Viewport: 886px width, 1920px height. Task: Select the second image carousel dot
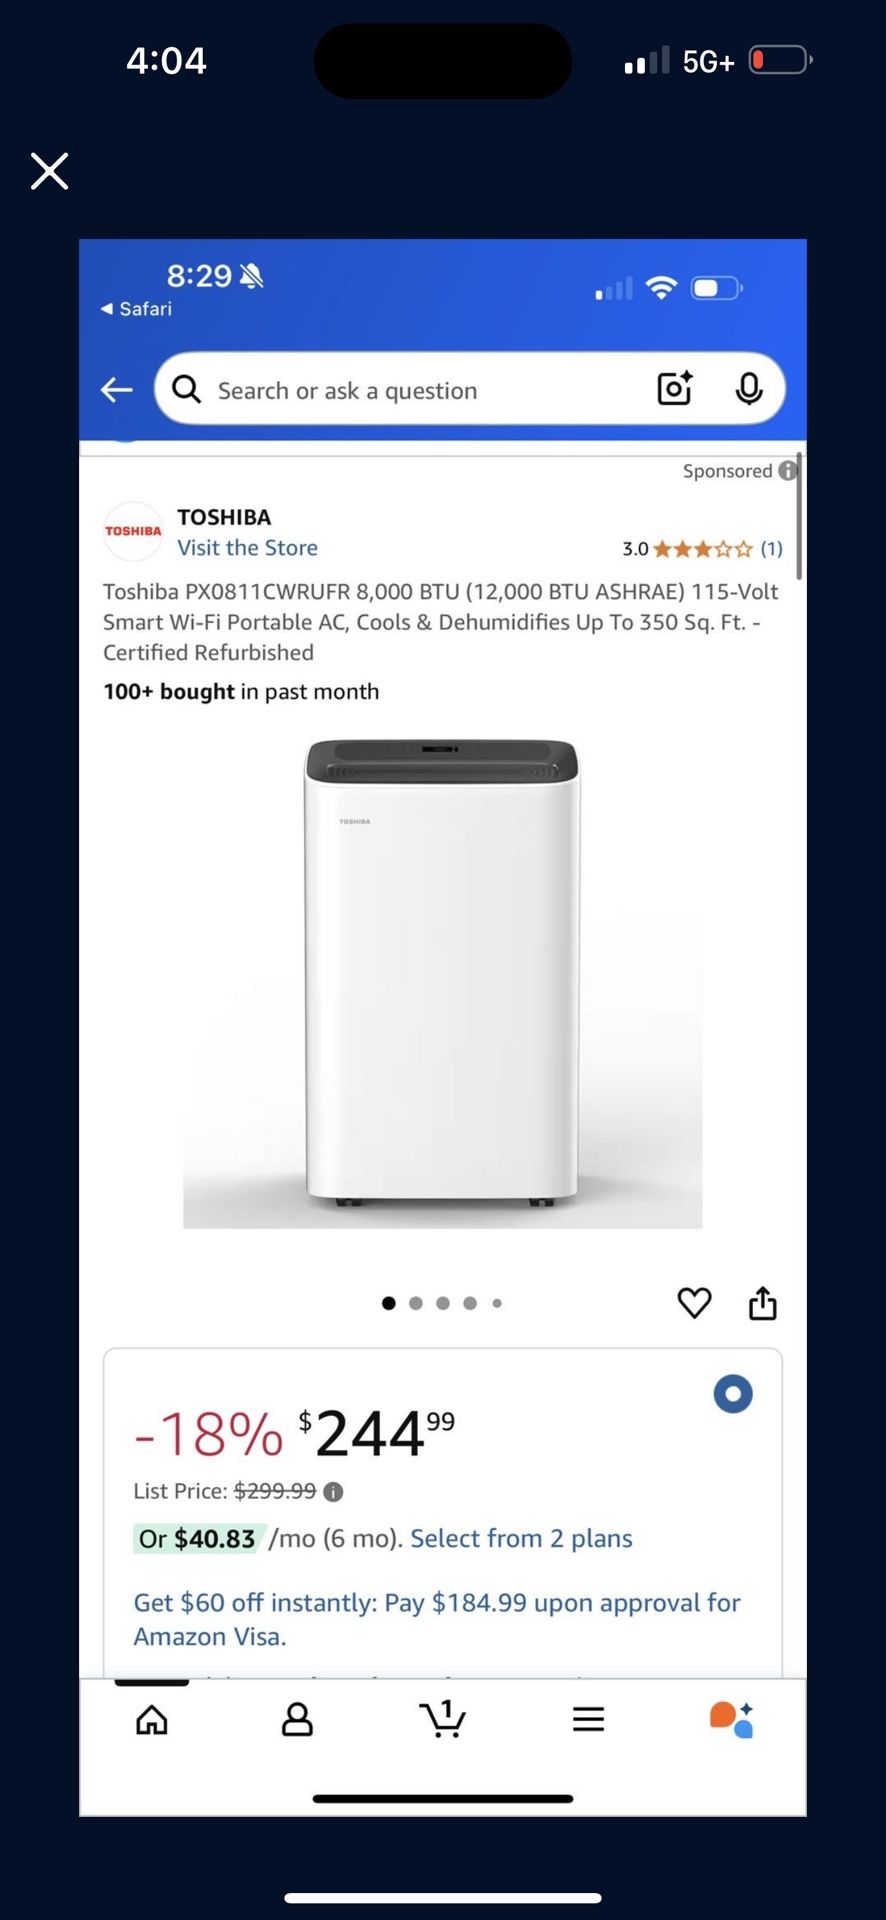point(416,1303)
